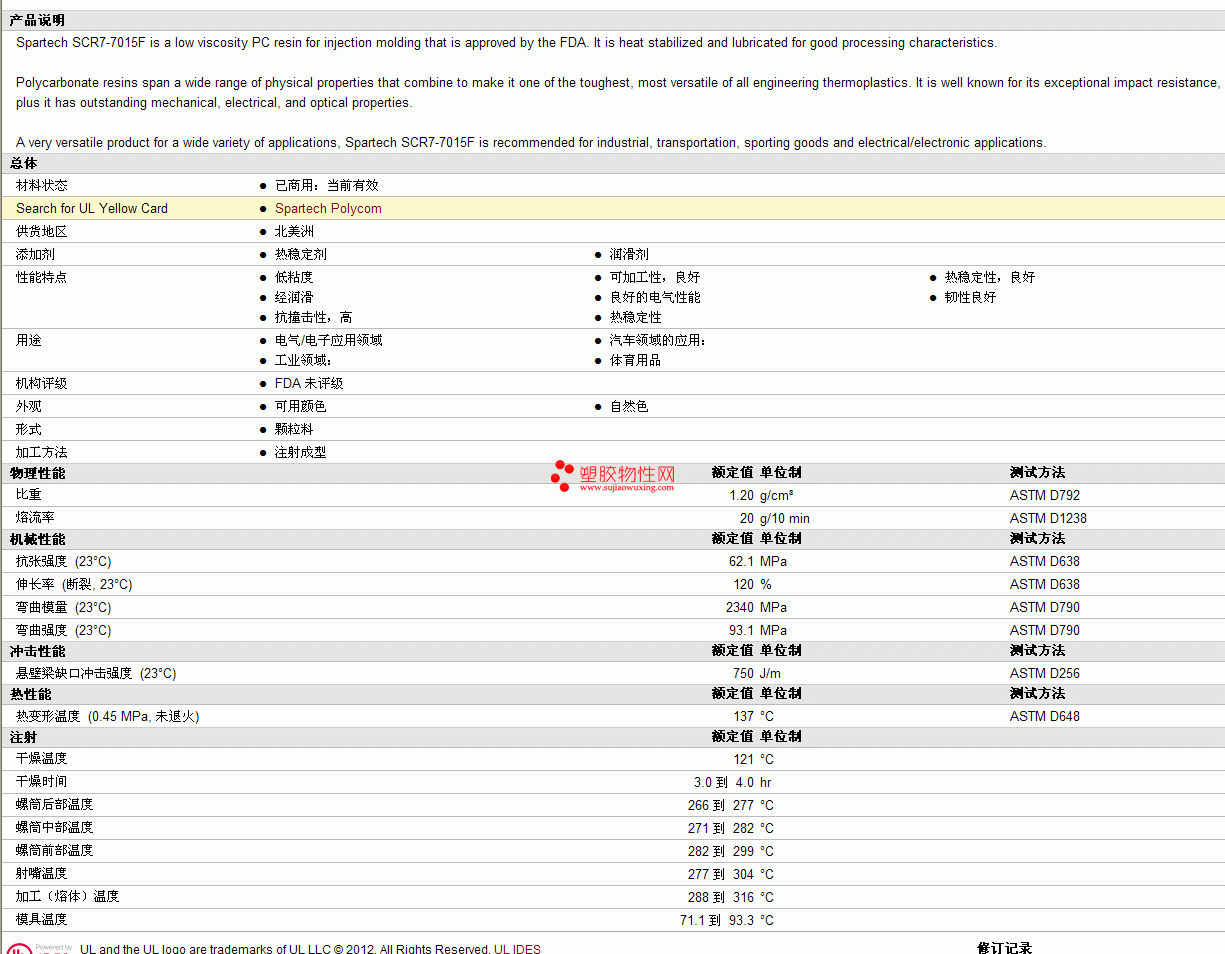Select the 抗张强度 (23°C) row label
The image size is (1225, 954).
[x=64, y=561]
